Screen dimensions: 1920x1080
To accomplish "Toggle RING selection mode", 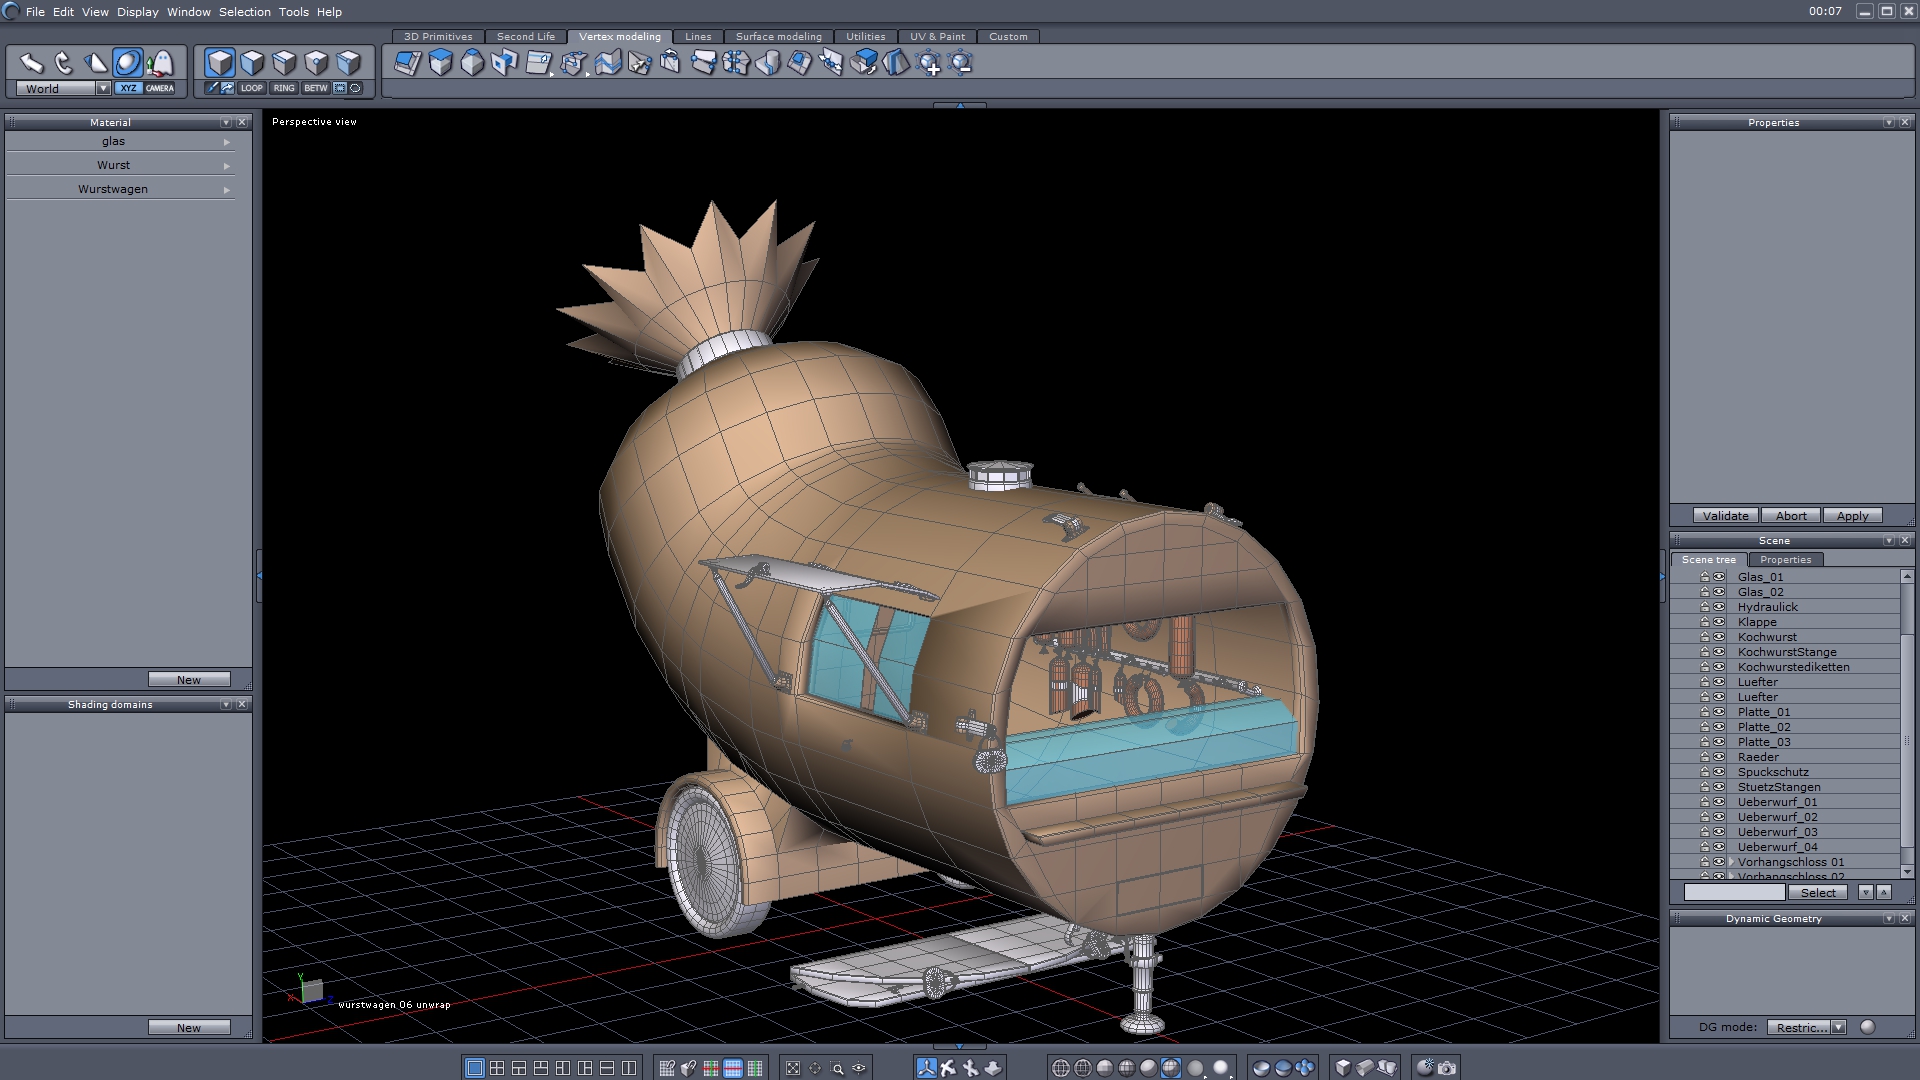I will [284, 88].
